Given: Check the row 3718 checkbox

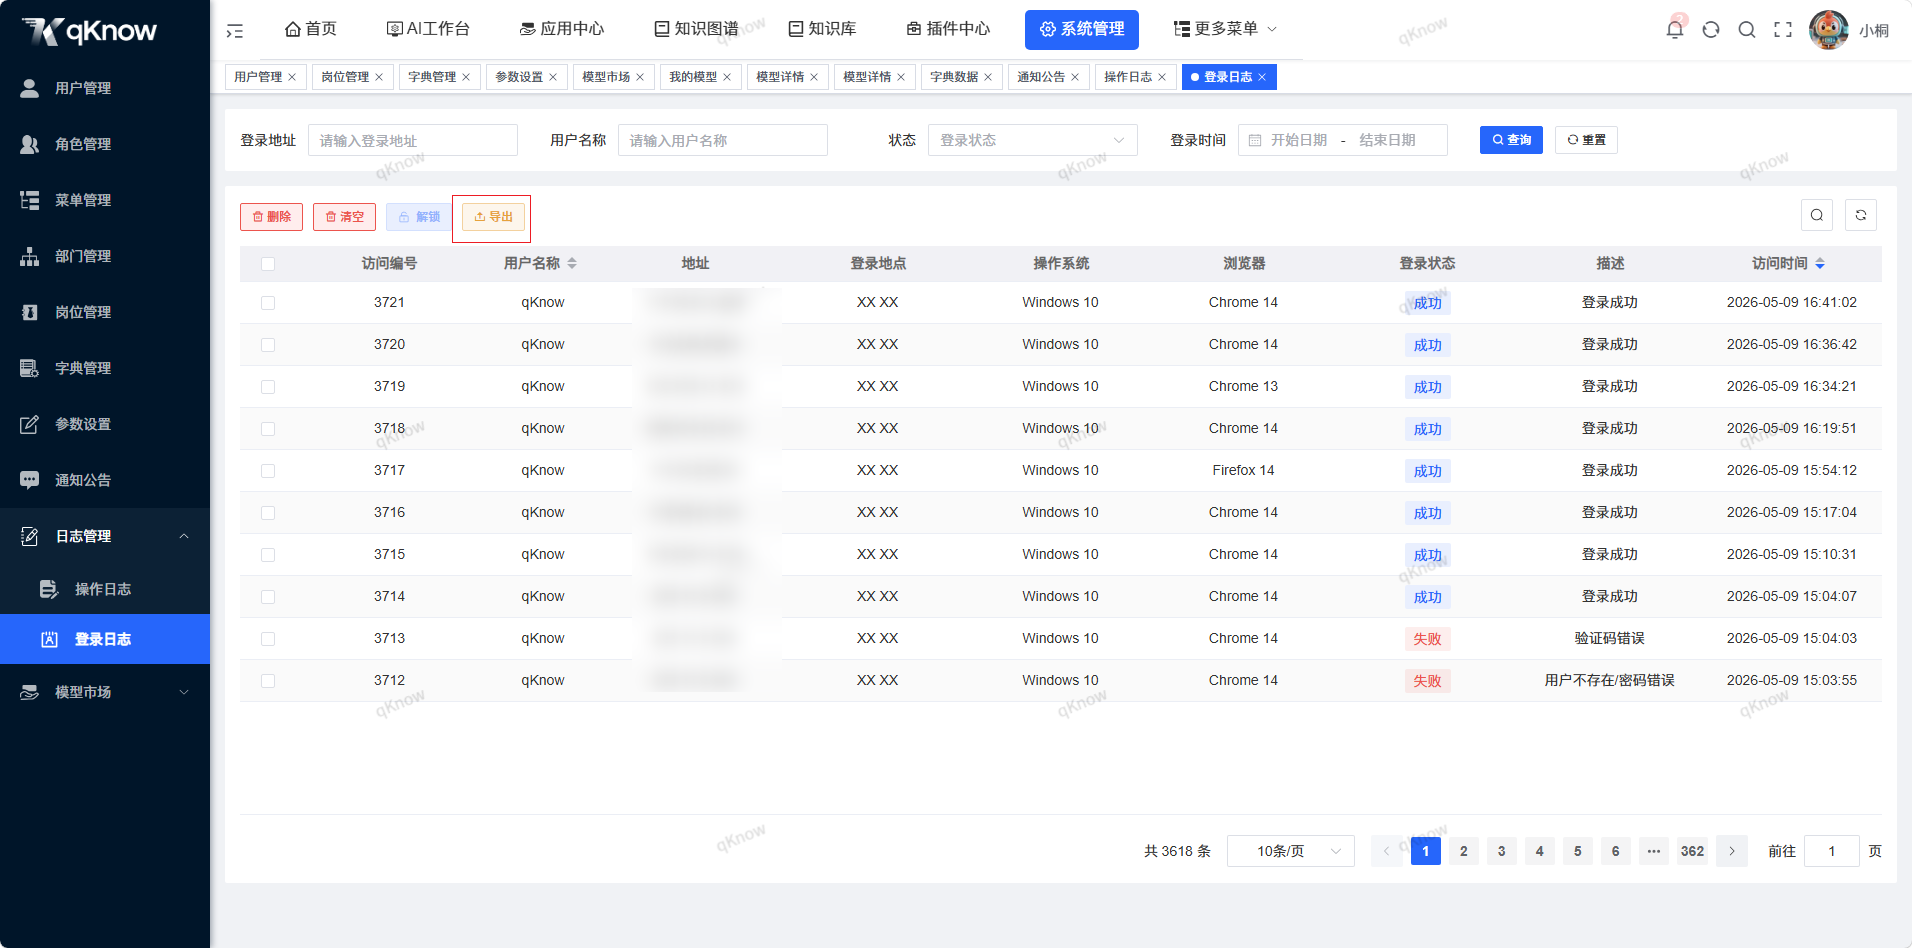Looking at the screenshot, I should pyautogui.click(x=268, y=429).
